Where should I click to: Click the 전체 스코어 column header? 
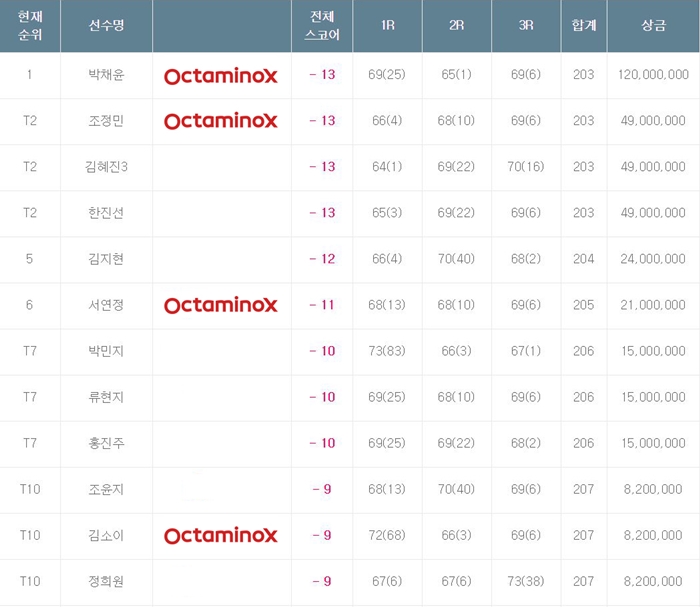[322, 26]
